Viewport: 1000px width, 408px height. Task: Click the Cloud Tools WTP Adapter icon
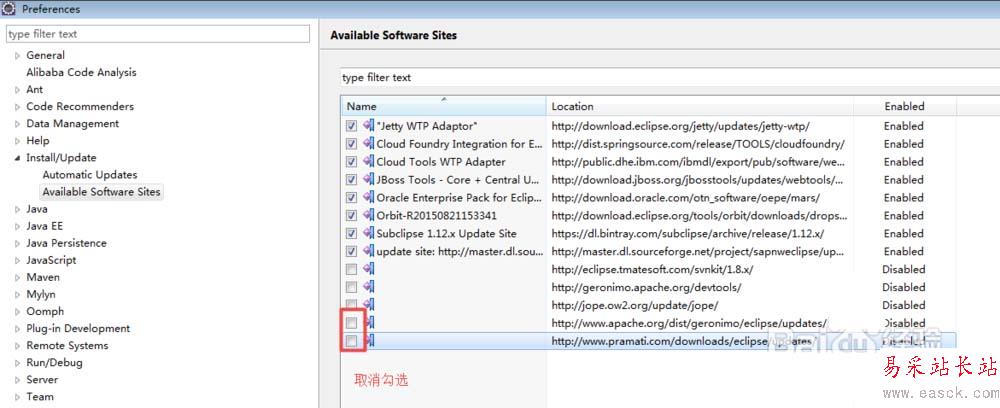click(x=368, y=162)
